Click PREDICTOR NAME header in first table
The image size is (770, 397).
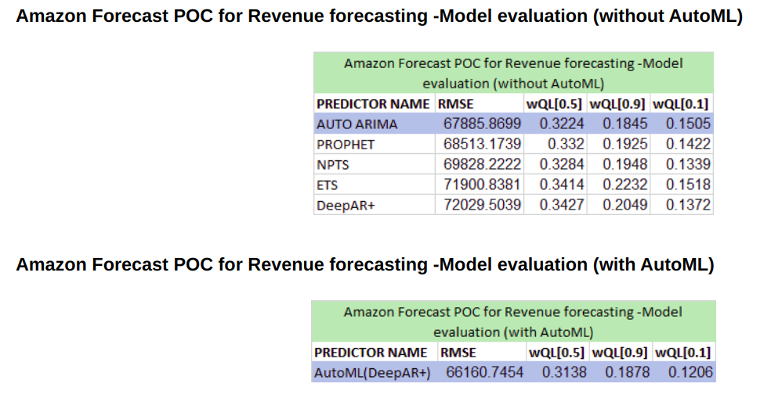pyautogui.click(x=373, y=104)
